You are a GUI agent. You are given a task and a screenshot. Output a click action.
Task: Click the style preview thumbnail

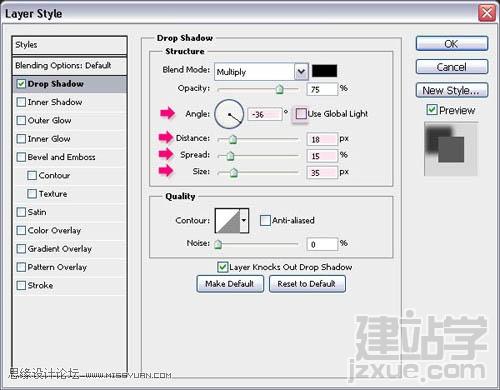coord(451,149)
